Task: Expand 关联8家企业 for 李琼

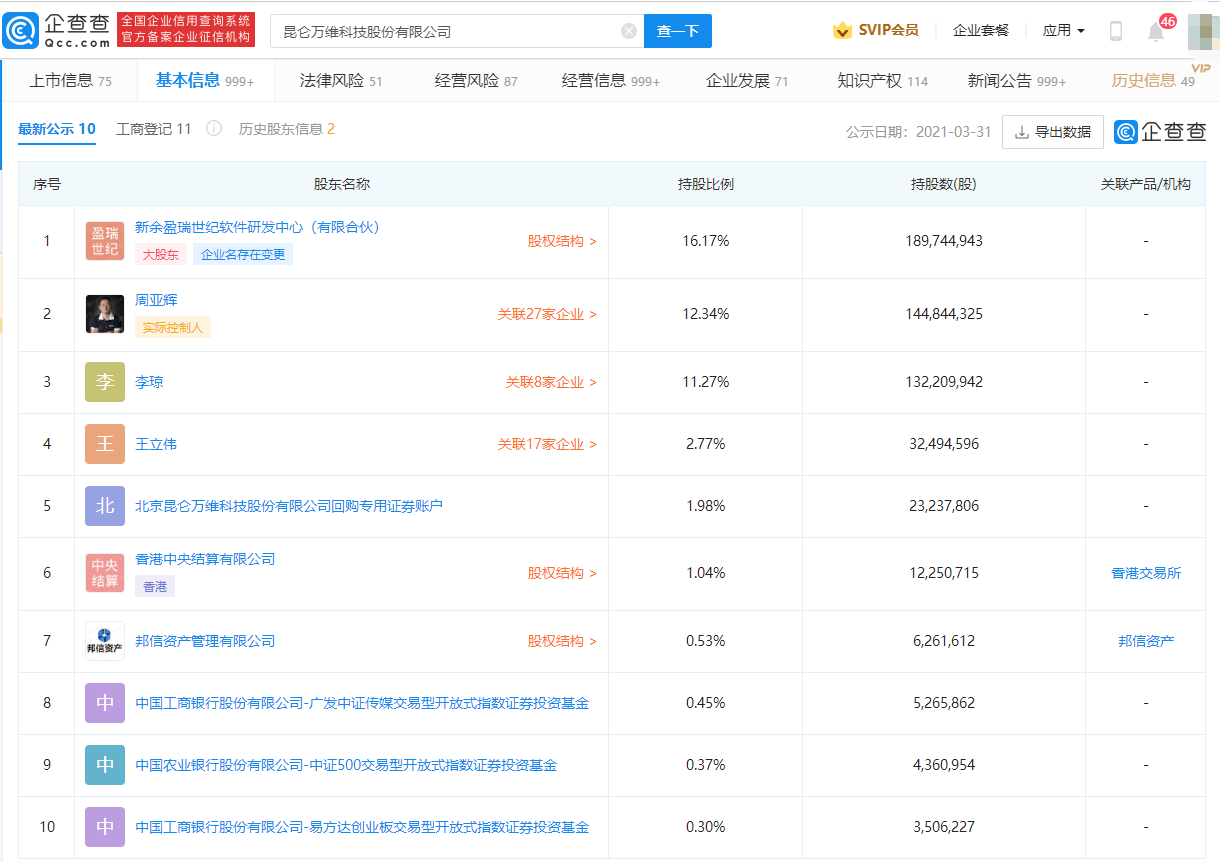Action: [x=551, y=382]
